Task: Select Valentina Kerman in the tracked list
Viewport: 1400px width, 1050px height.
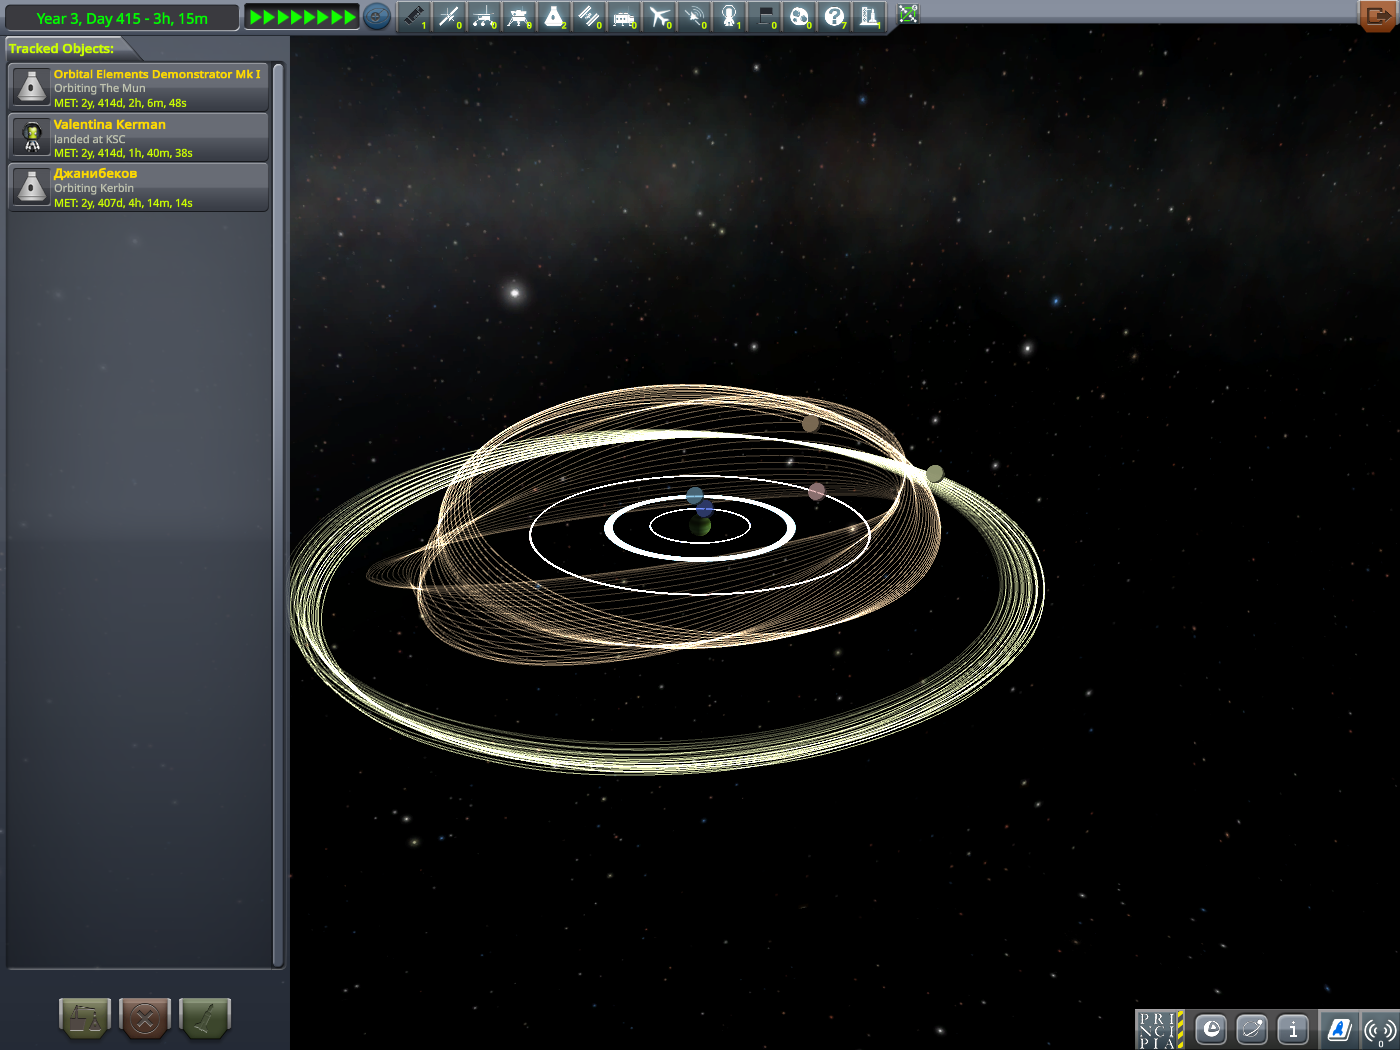Action: (139, 138)
